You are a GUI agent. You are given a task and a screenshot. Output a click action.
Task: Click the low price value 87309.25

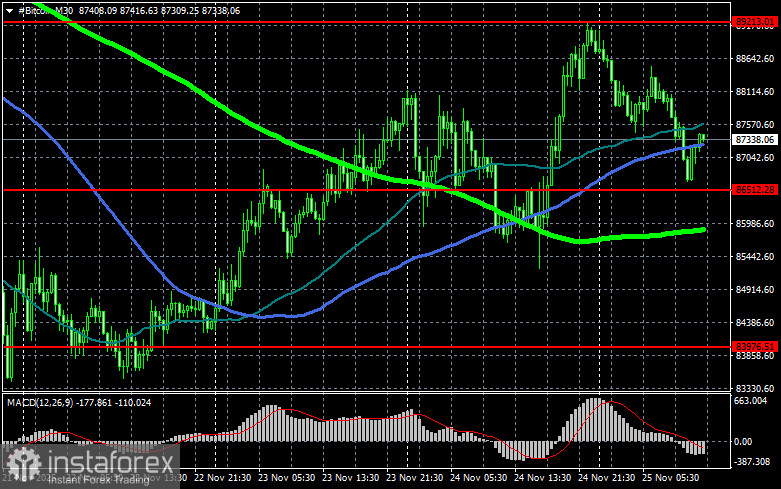[180, 10]
